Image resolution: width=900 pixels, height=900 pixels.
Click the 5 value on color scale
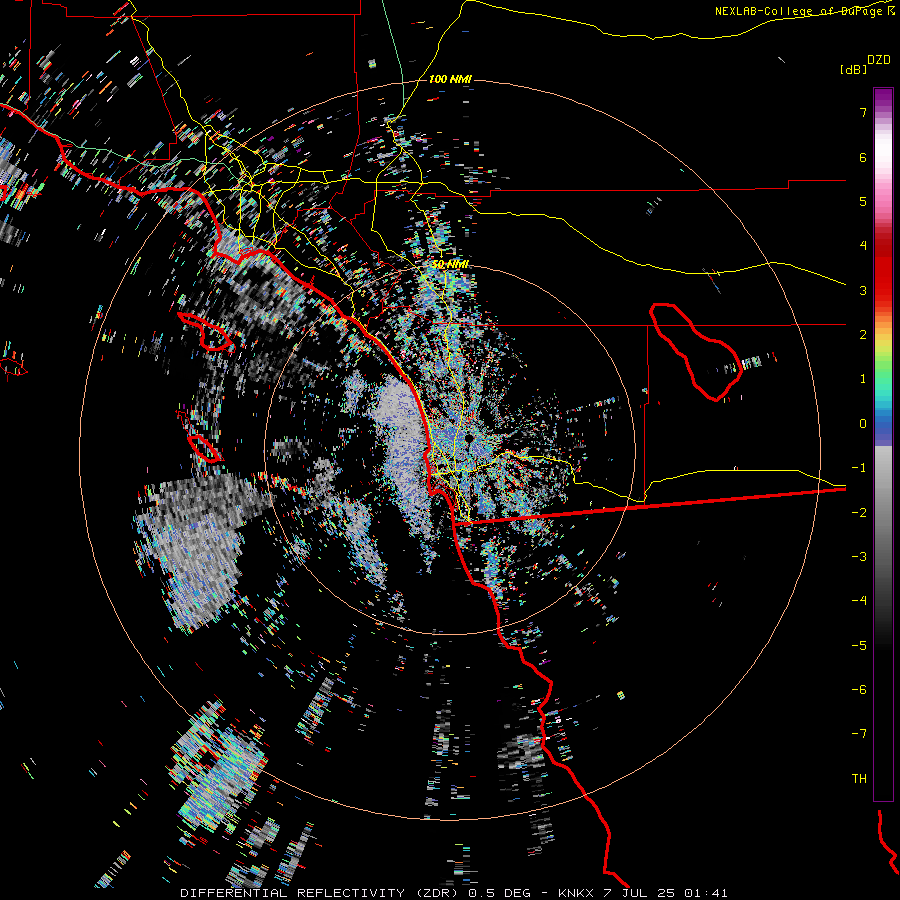tap(863, 201)
